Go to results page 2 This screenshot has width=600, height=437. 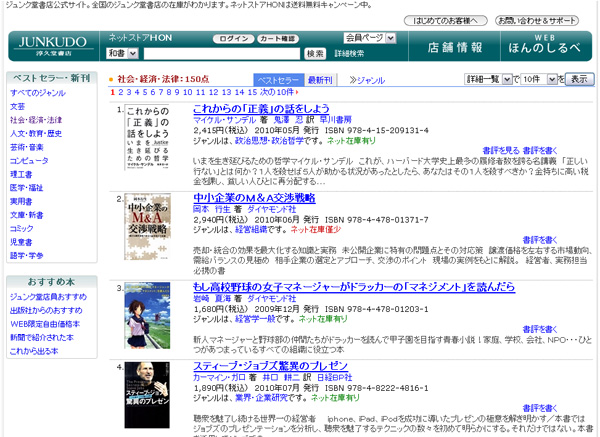(x=121, y=92)
